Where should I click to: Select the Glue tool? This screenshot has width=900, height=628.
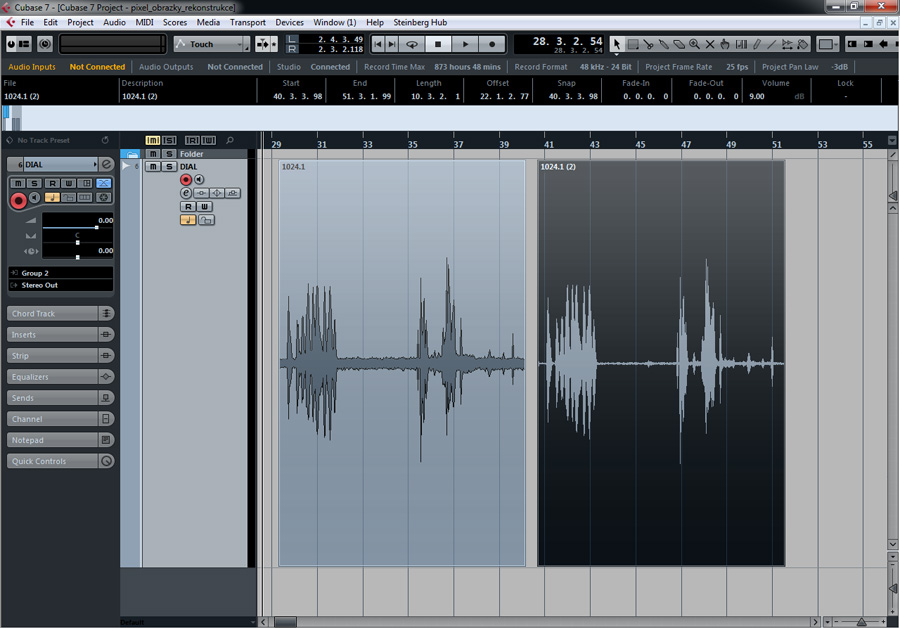click(x=663, y=44)
